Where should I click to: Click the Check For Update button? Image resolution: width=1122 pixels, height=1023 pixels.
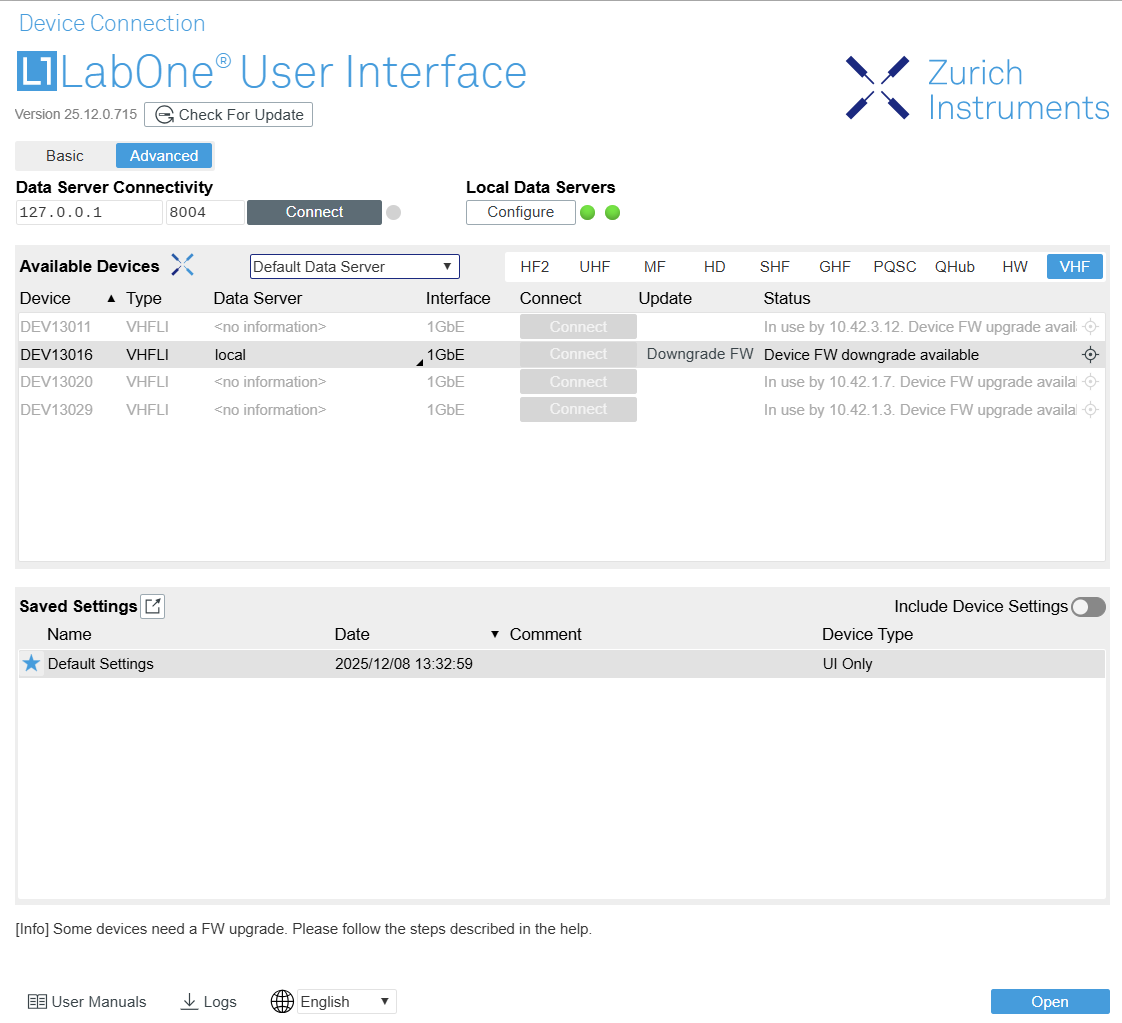tap(229, 115)
